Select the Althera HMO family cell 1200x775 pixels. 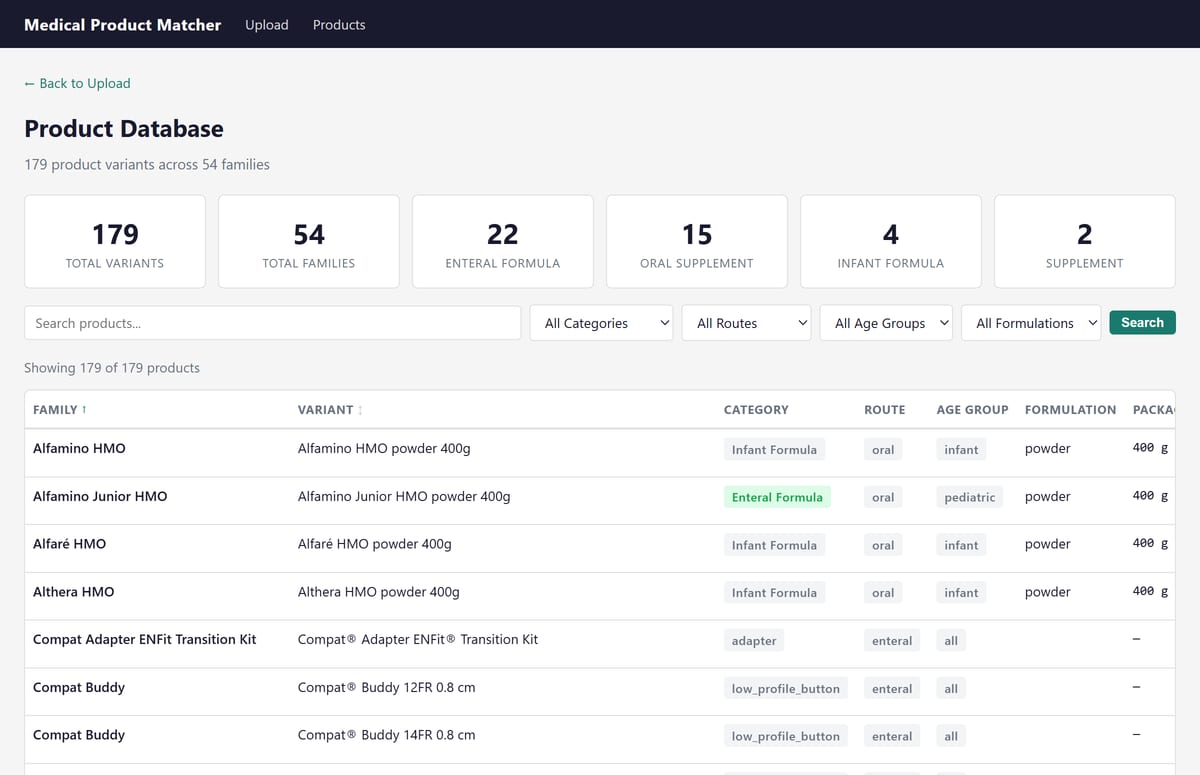pos(73,592)
